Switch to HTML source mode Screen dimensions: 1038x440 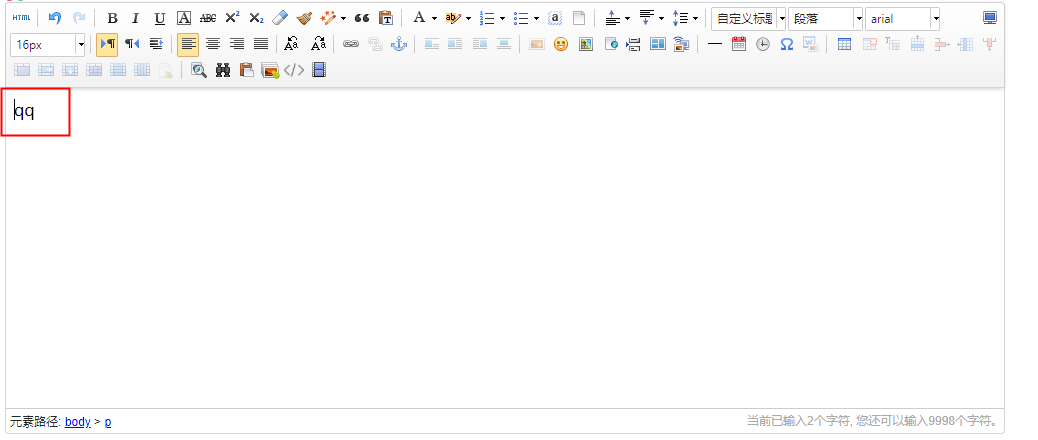pyautogui.click(x=21, y=19)
